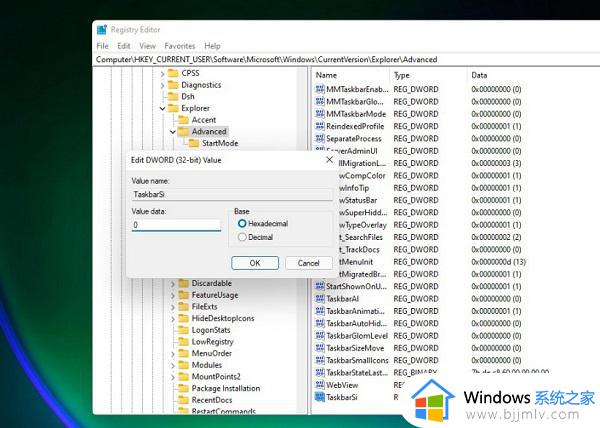Click the registry path address bar
600x428 pixels.
(x=347, y=60)
